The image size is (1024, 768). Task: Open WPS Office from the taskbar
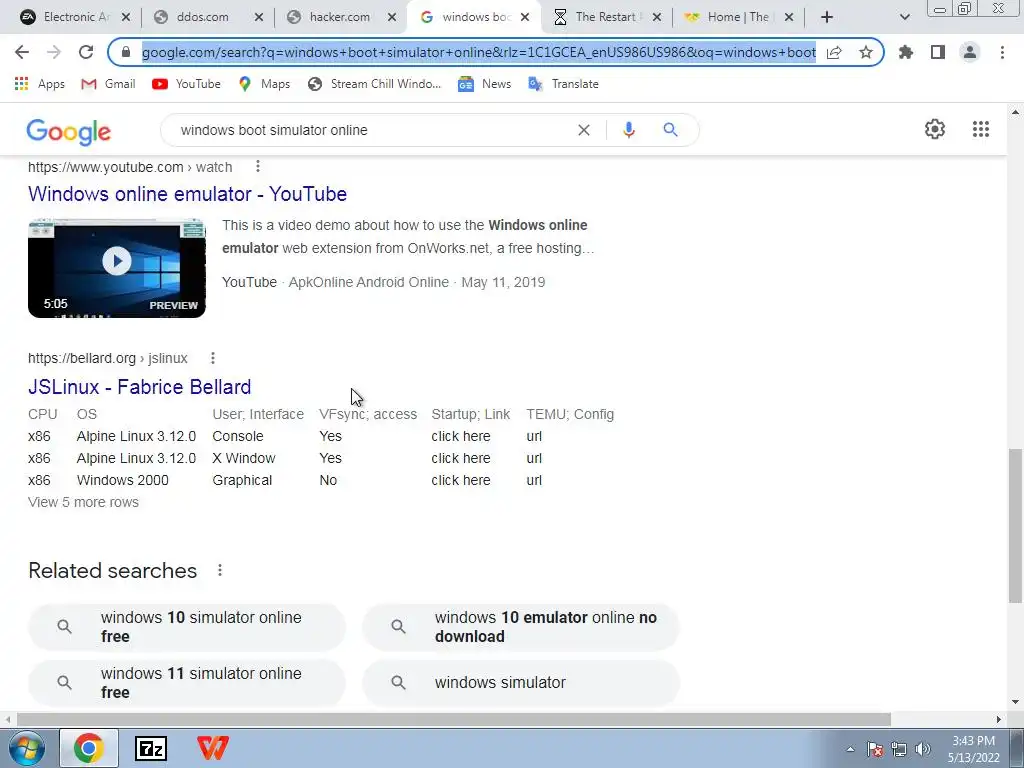[213, 748]
